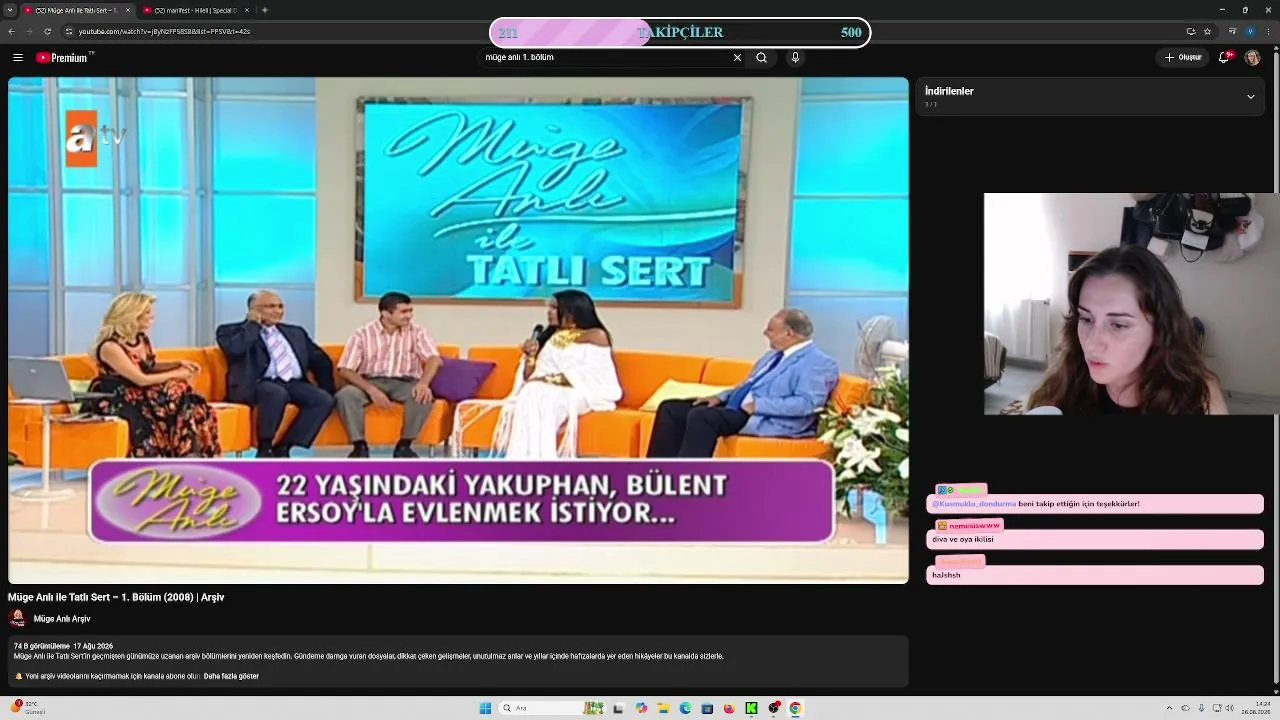This screenshot has width=1280, height=720.
Task: Open the Chrome profile avatar
Action: (x=1250, y=31)
